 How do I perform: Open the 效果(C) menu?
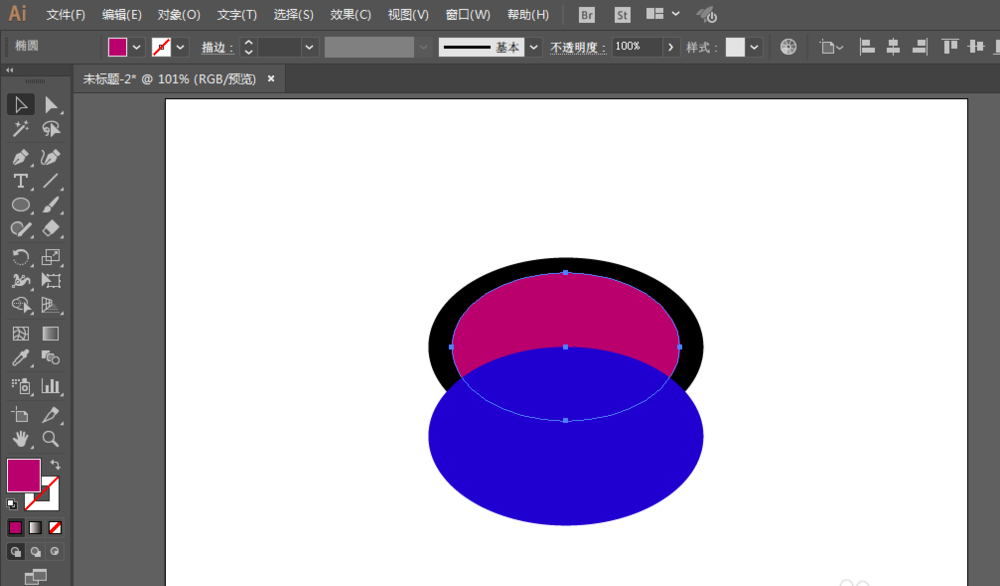[351, 15]
